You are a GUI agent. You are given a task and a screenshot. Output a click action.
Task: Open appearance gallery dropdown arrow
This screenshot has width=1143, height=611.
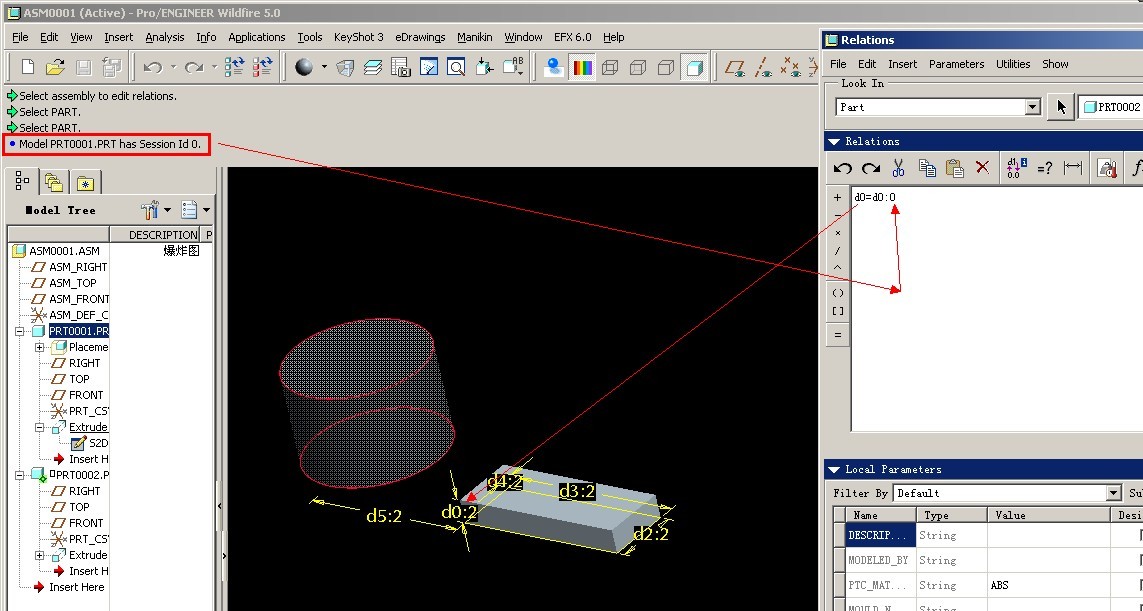pos(324,67)
